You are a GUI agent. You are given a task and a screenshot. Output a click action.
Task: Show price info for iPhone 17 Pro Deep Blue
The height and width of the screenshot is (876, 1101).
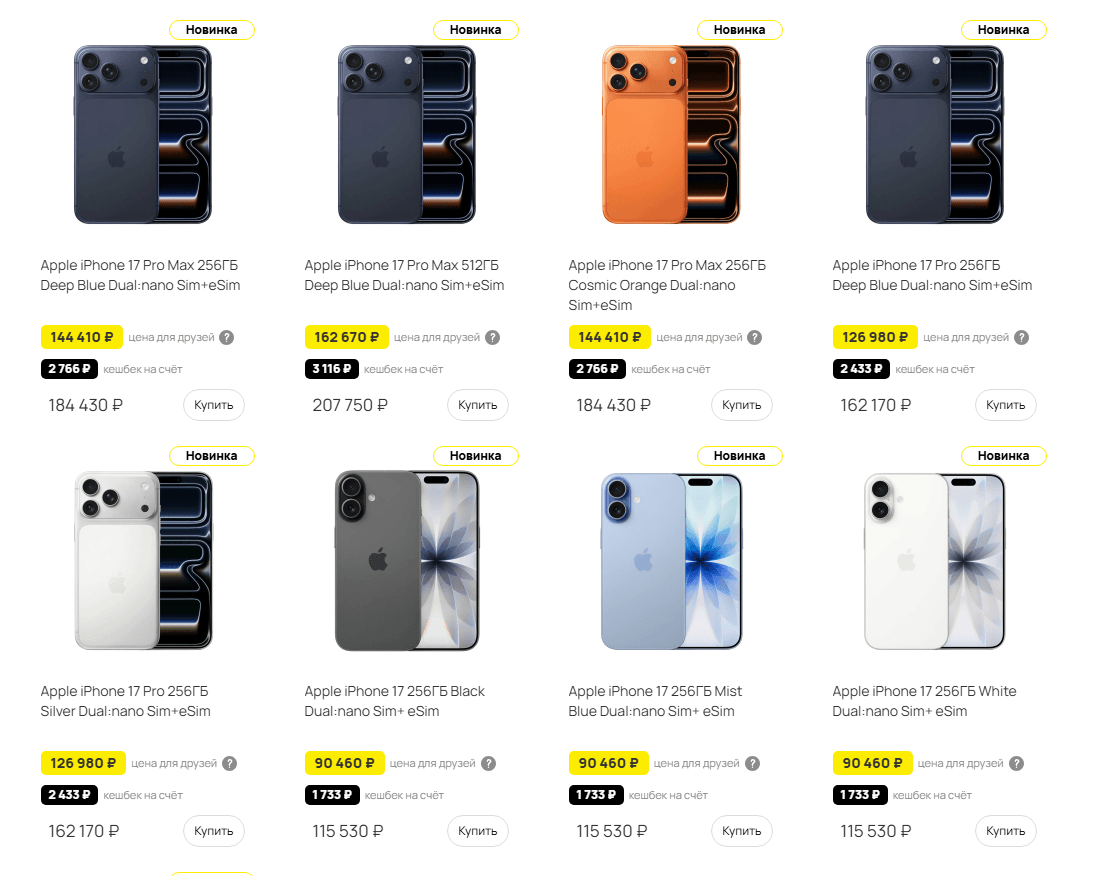click(x=1022, y=338)
